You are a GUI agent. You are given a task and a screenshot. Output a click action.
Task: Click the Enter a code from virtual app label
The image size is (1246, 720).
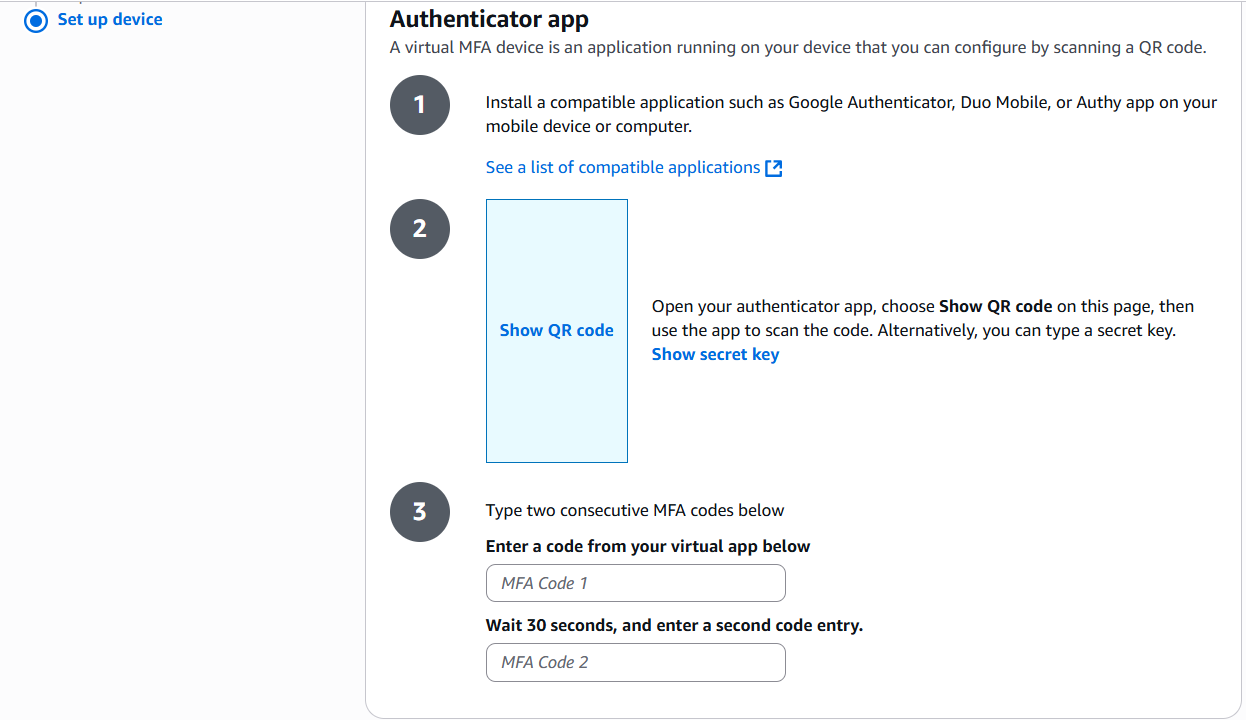[x=648, y=546]
